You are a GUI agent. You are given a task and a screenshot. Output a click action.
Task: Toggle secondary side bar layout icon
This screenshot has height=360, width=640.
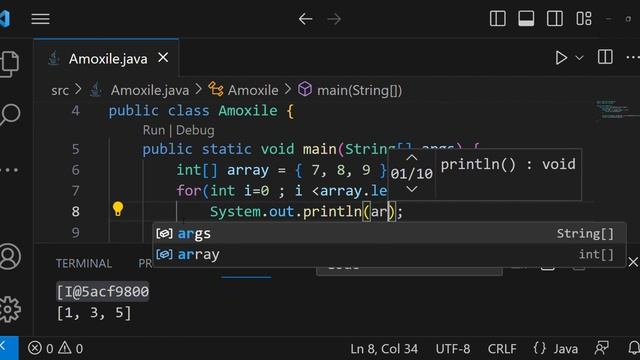[x=555, y=18]
